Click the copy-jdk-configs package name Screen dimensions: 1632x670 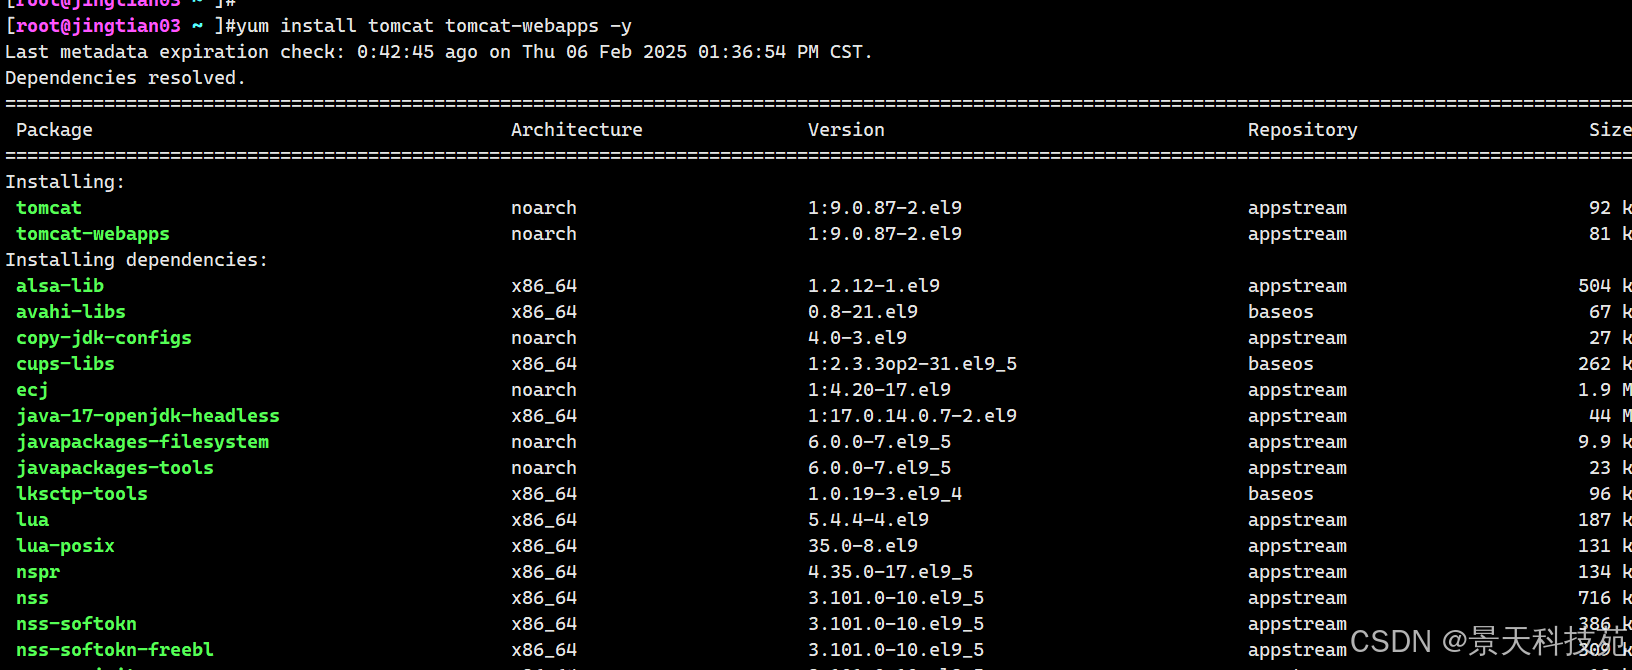104,338
